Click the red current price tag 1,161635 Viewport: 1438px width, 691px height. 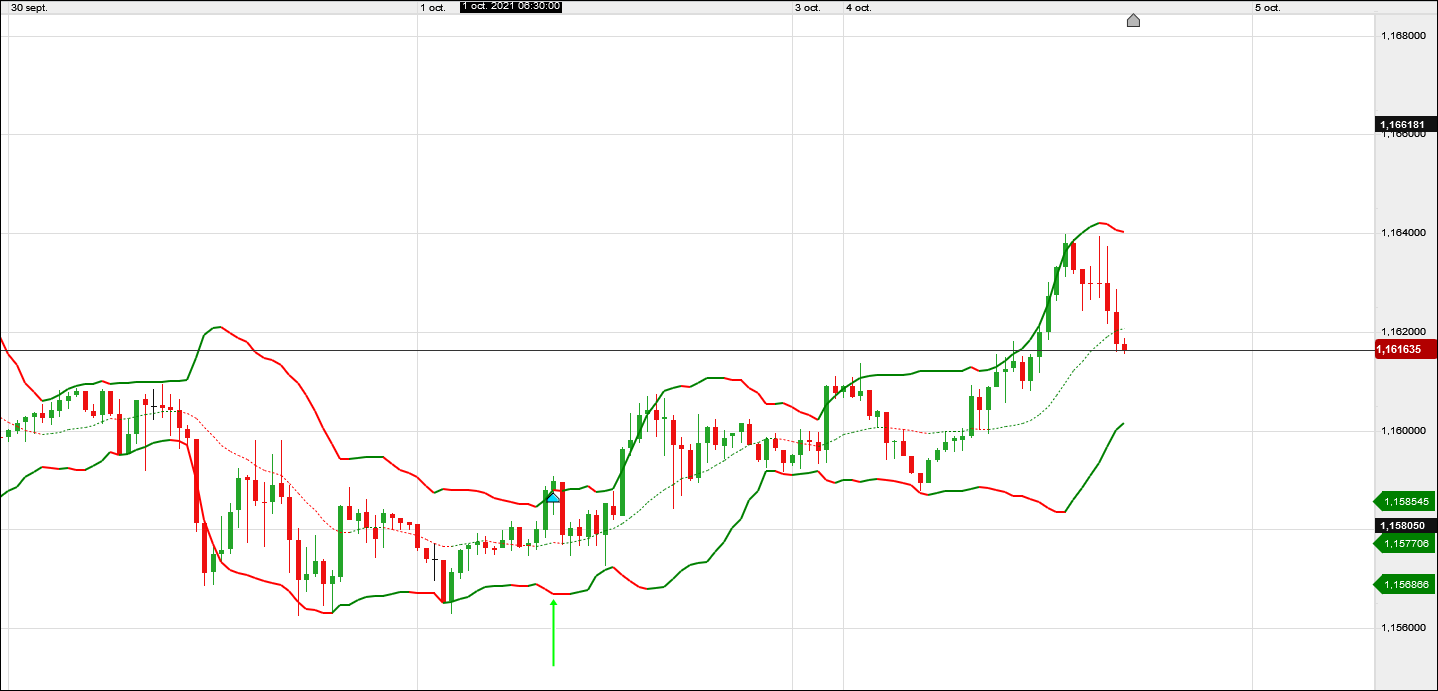coord(1406,349)
